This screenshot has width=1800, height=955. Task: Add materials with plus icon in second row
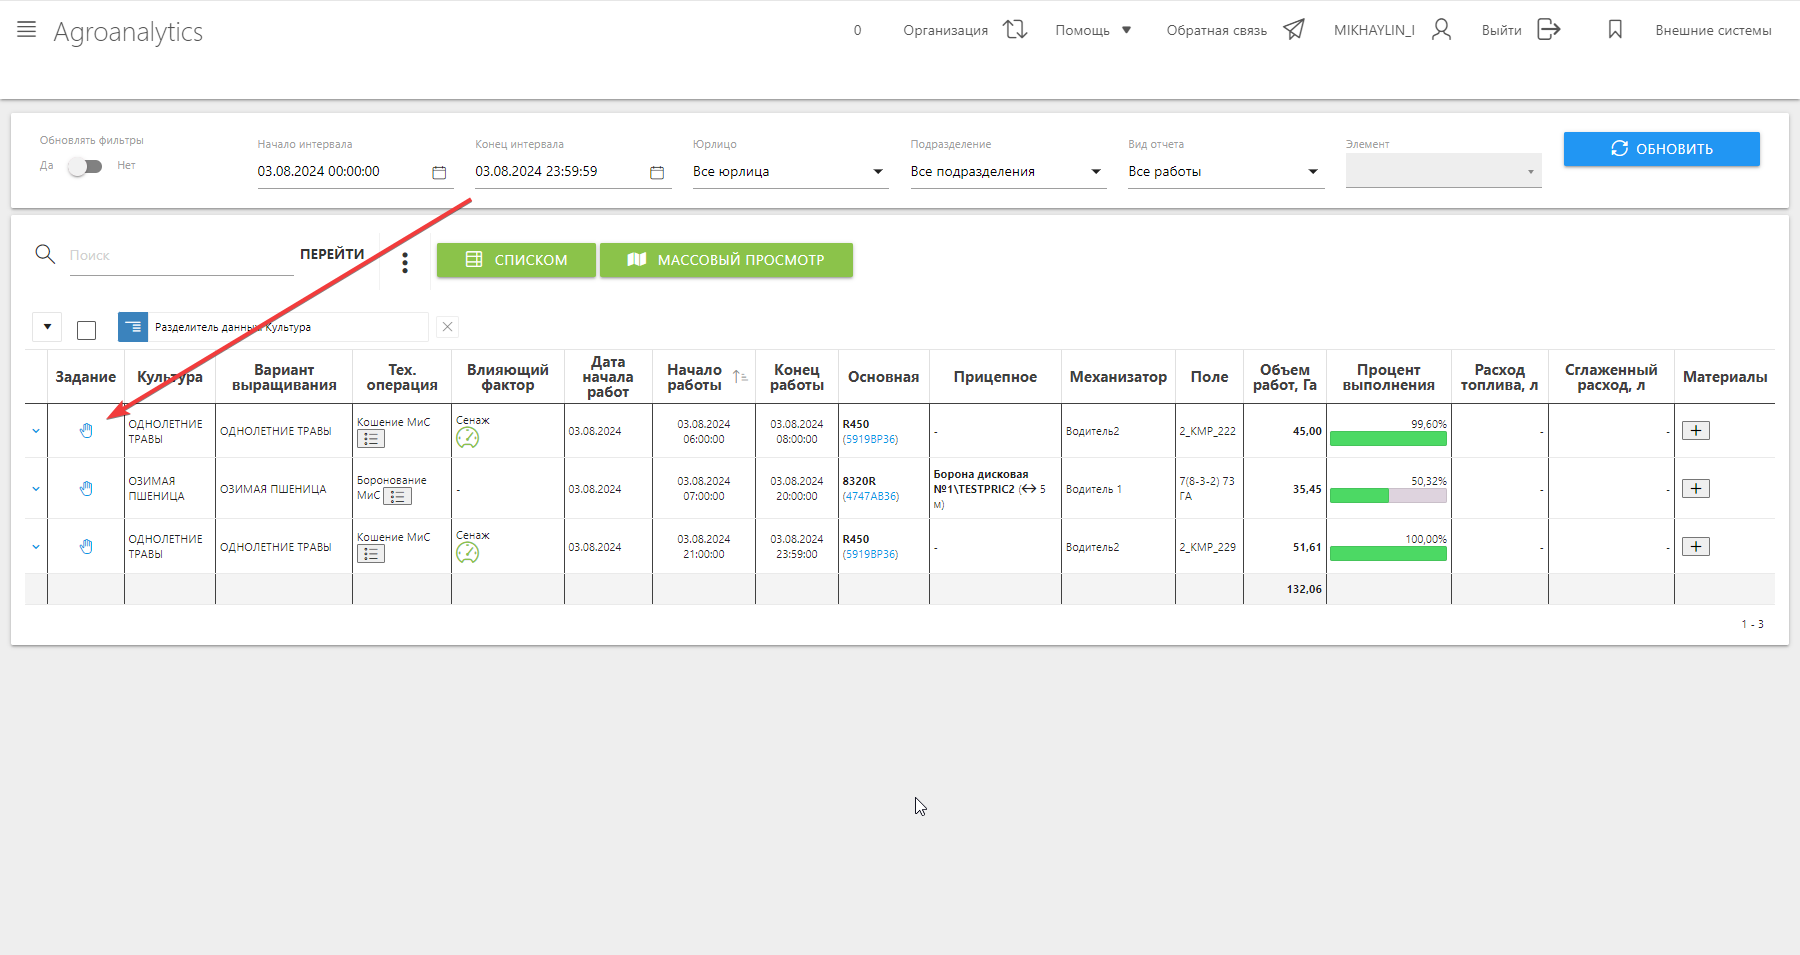(x=1695, y=489)
